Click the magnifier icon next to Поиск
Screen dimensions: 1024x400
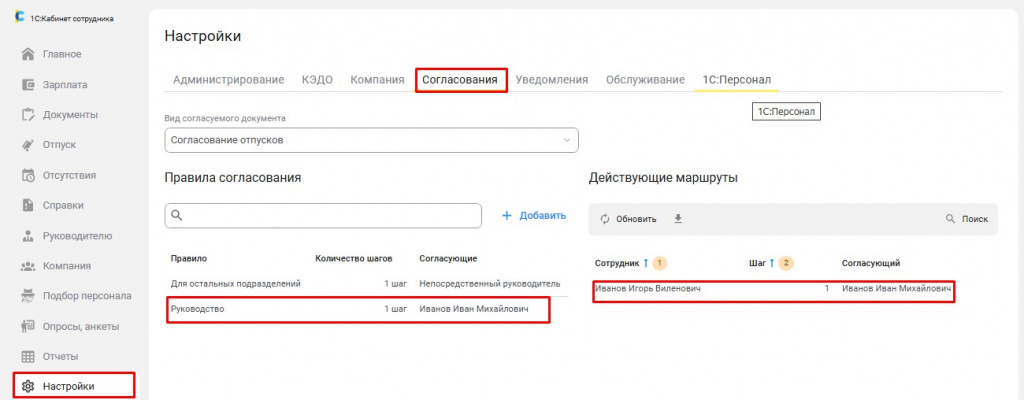pyautogui.click(x=950, y=219)
